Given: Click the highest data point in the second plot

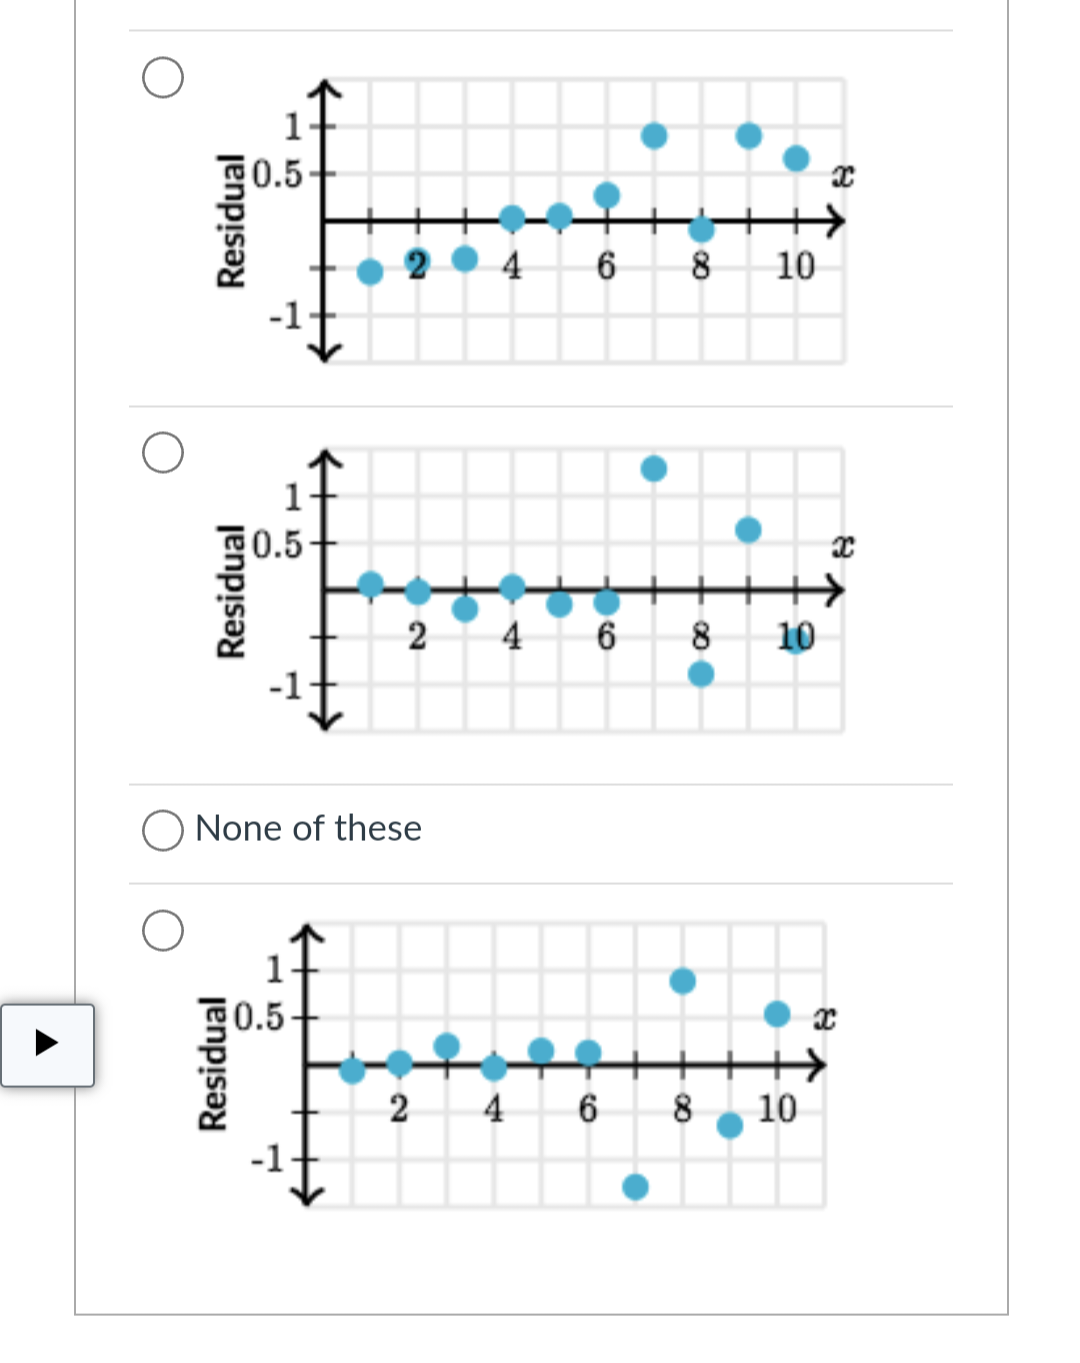Looking at the screenshot, I should point(653,467).
